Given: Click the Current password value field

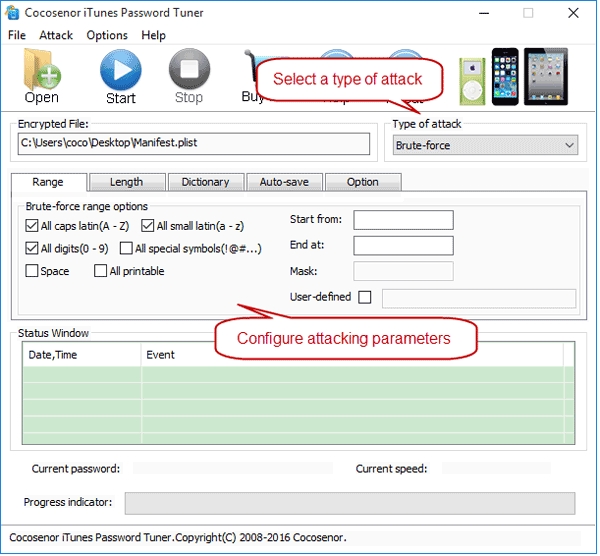Looking at the screenshot, I should point(233,468).
